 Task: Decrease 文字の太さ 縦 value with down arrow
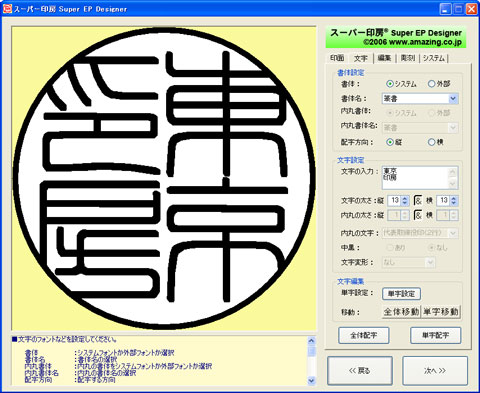[x=405, y=203]
